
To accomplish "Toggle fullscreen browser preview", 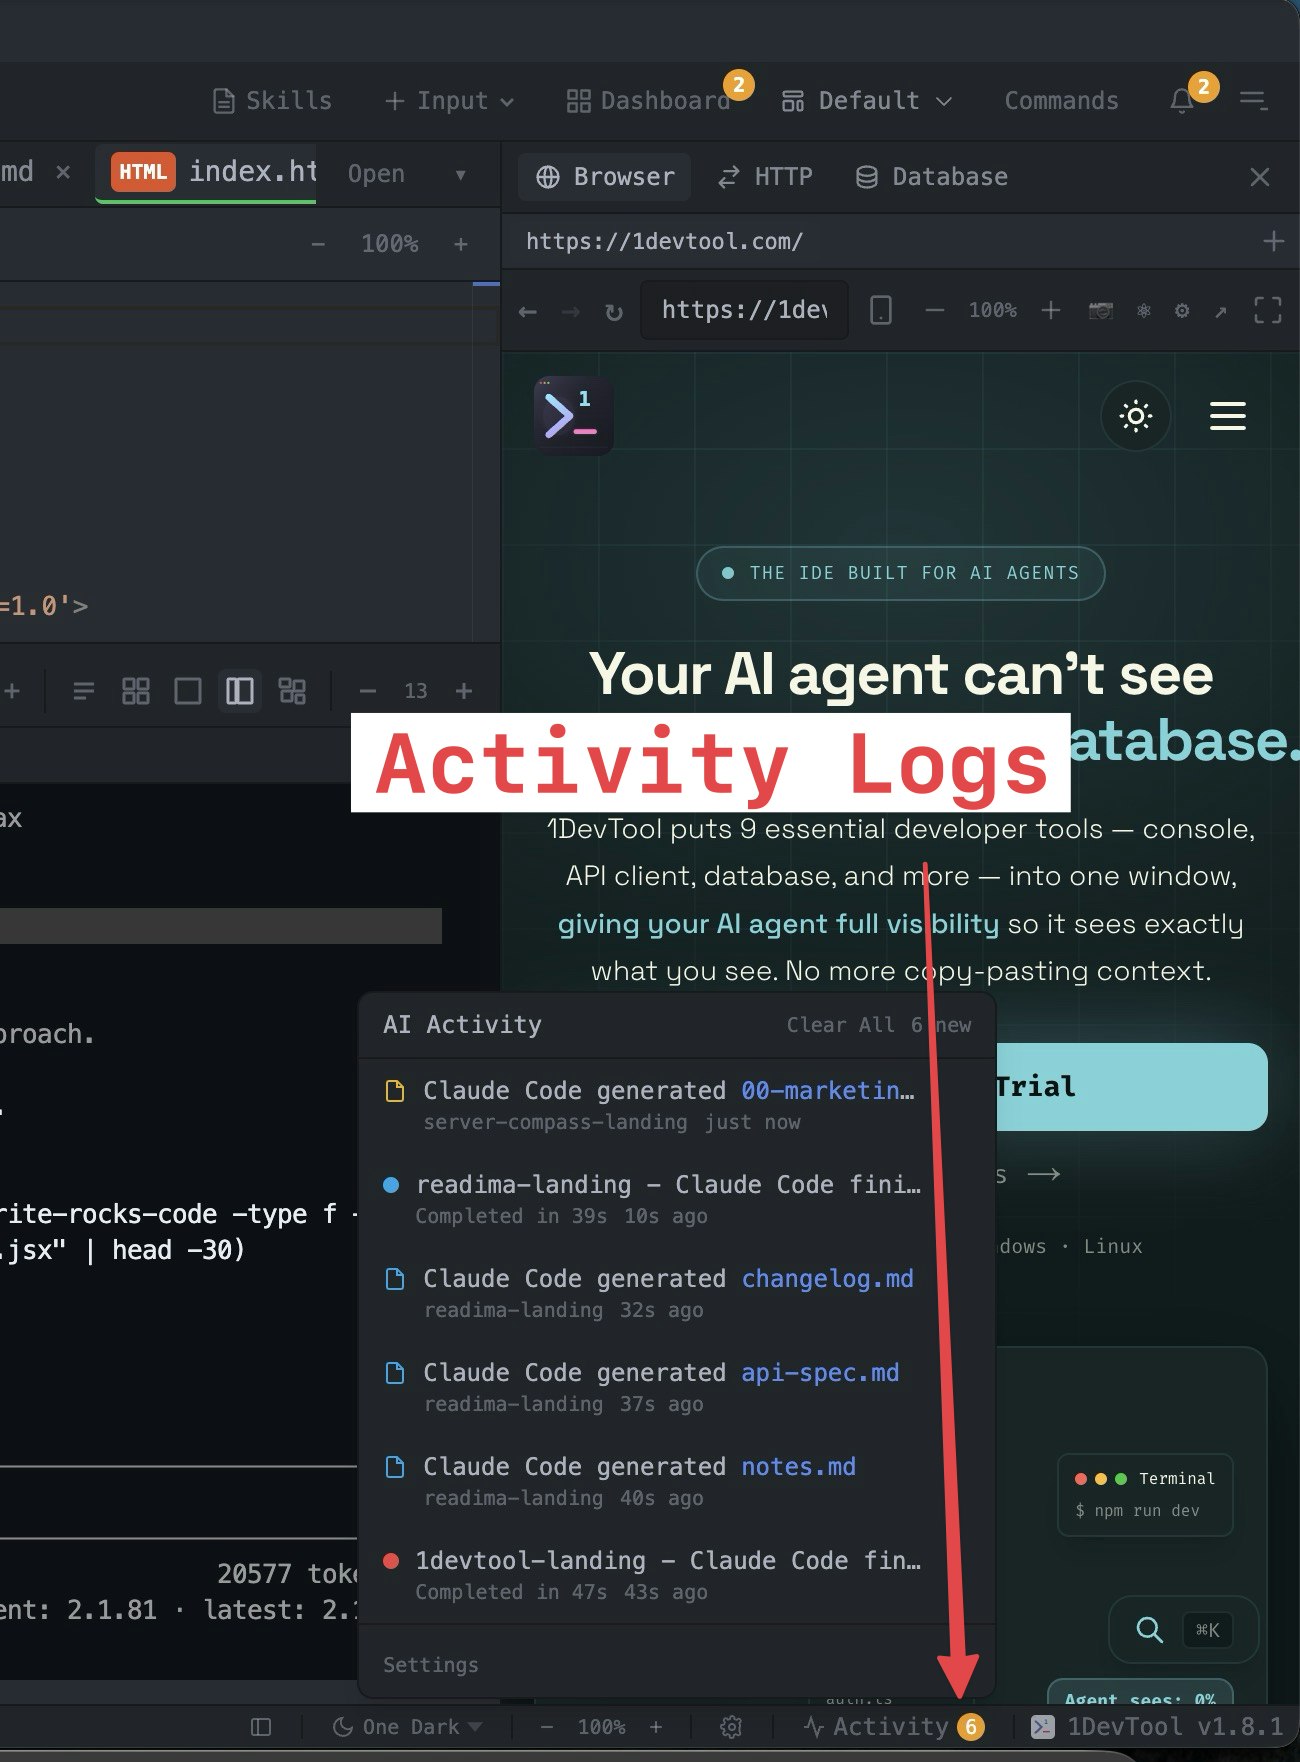I will pos(1268,310).
